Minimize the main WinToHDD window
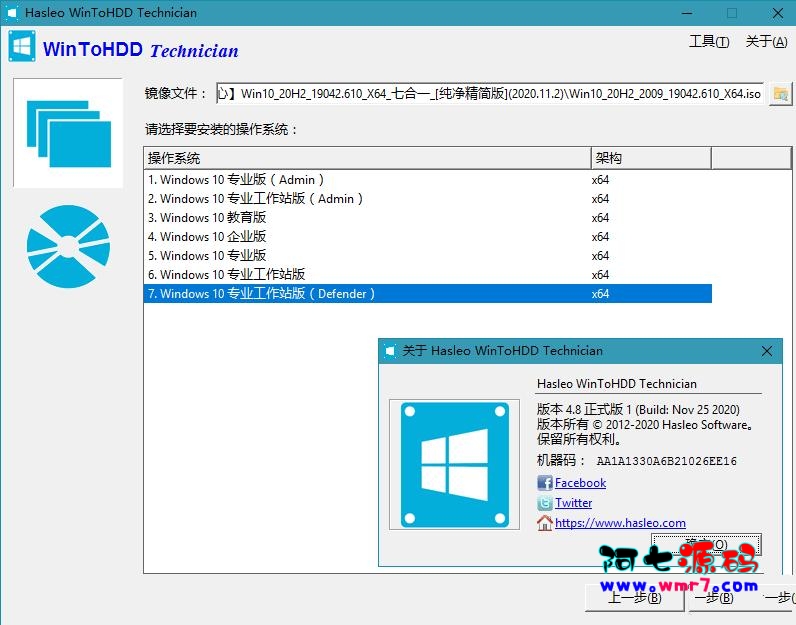 pyautogui.click(x=687, y=13)
